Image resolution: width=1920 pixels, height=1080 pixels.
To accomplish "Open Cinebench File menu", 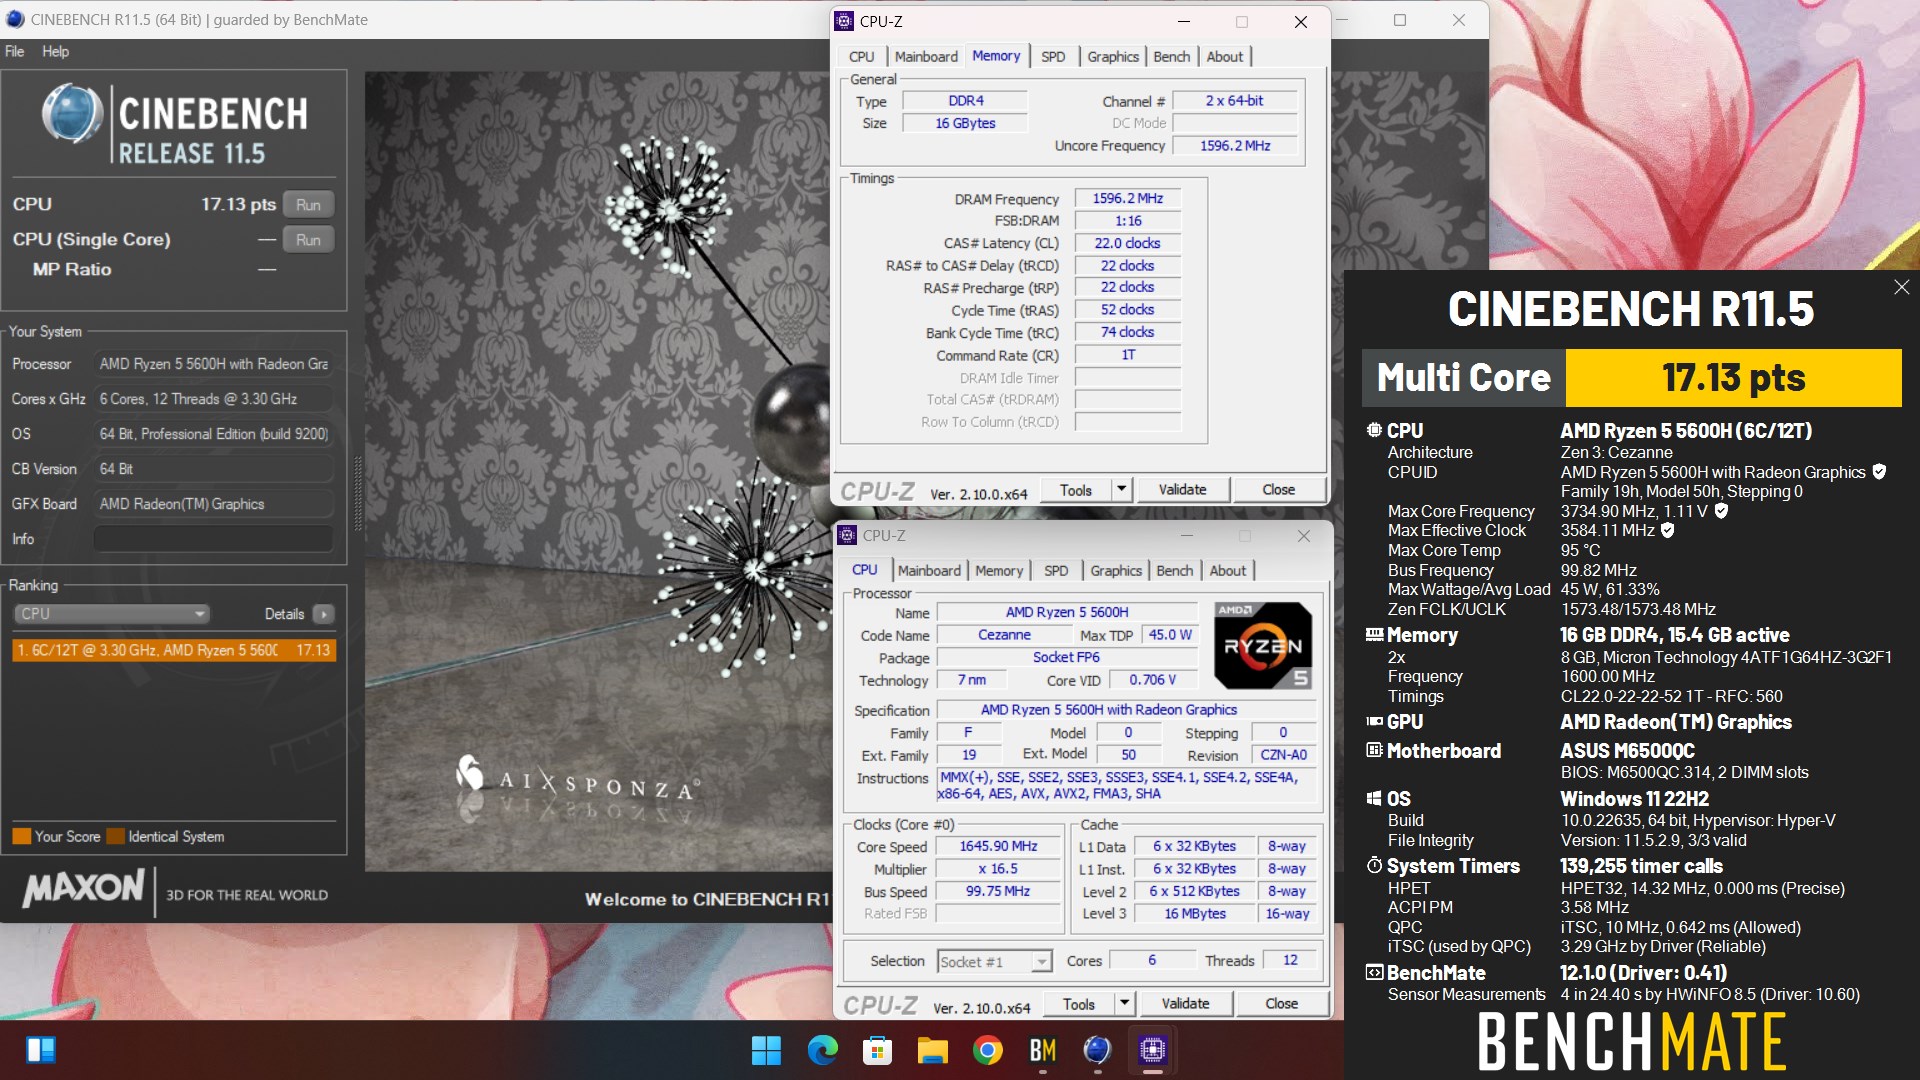I will [x=14, y=51].
